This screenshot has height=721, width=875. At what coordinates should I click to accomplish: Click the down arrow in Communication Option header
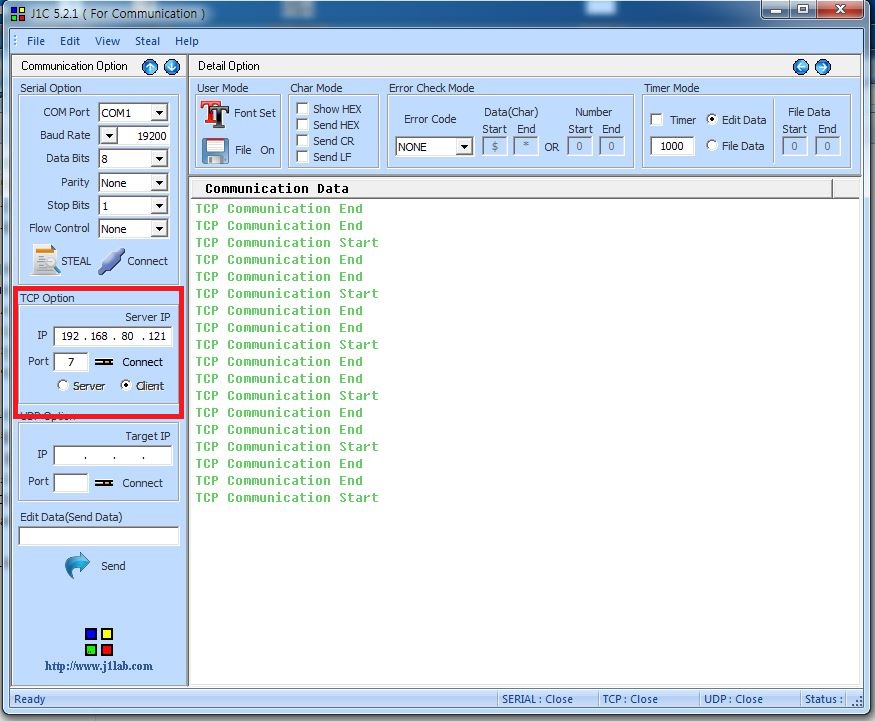pyautogui.click(x=172, y=67)
